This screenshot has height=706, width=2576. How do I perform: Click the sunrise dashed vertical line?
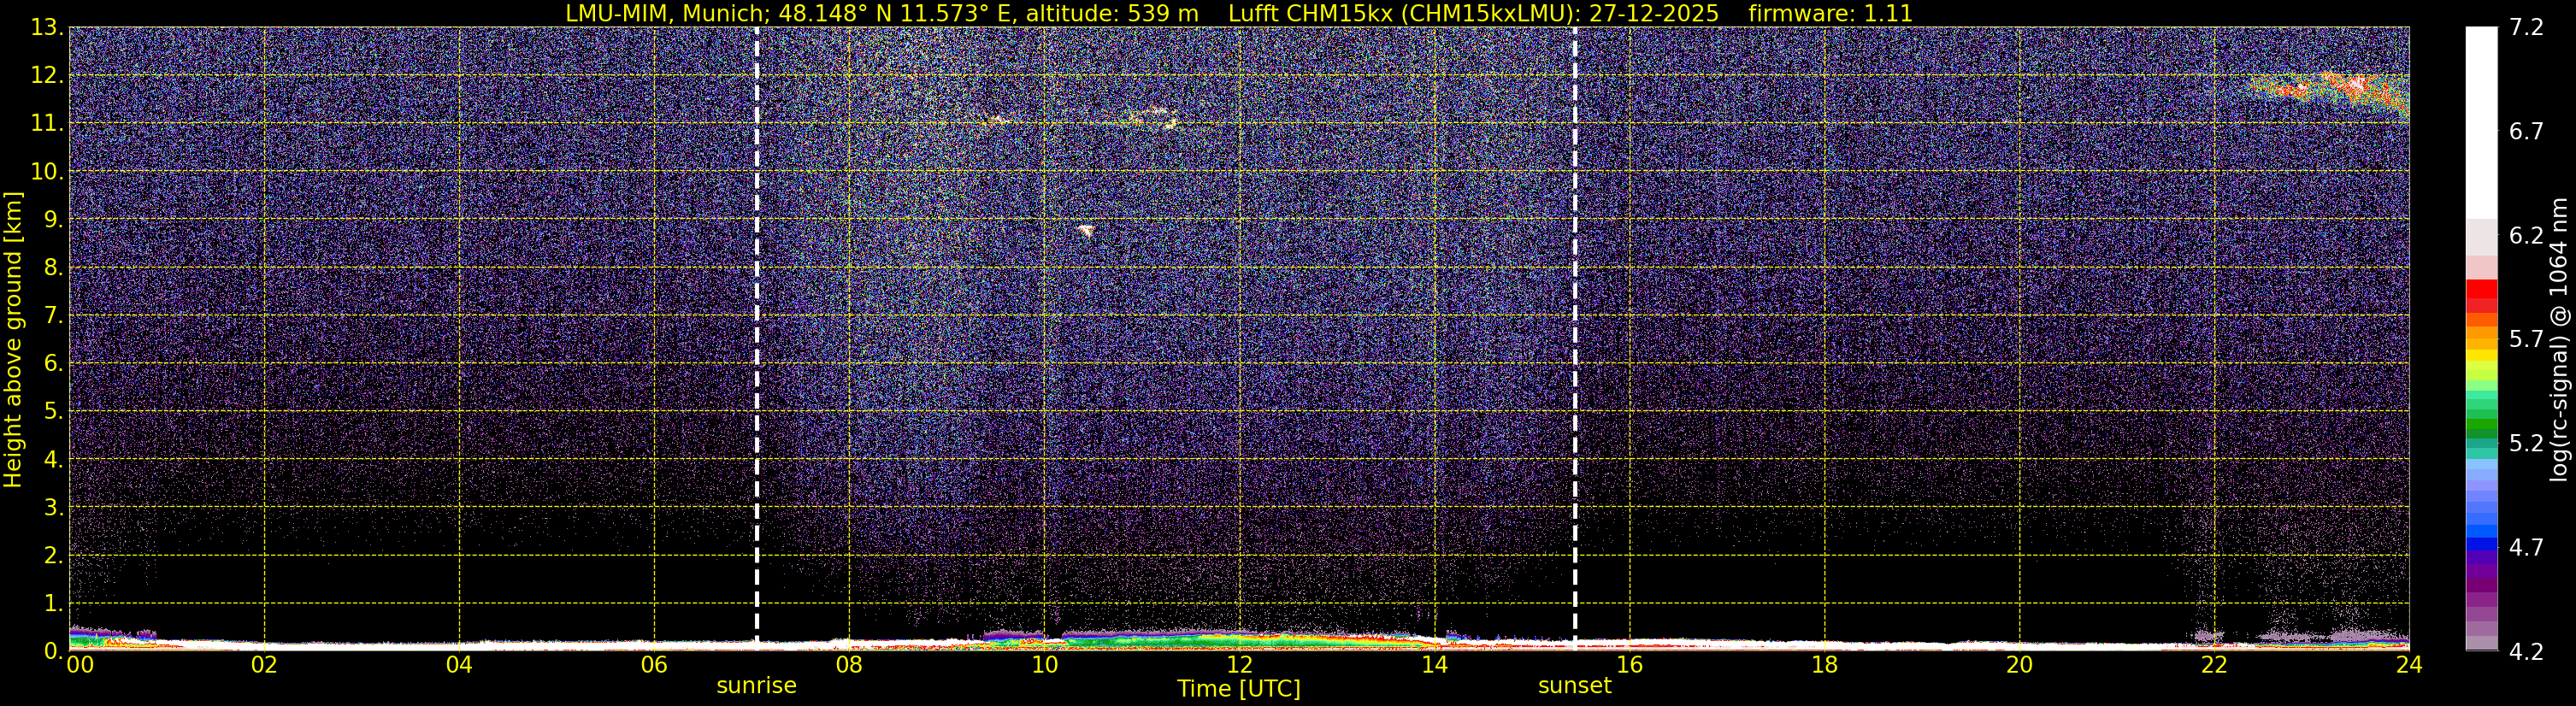pyautogui.click(x=756, y=338)
